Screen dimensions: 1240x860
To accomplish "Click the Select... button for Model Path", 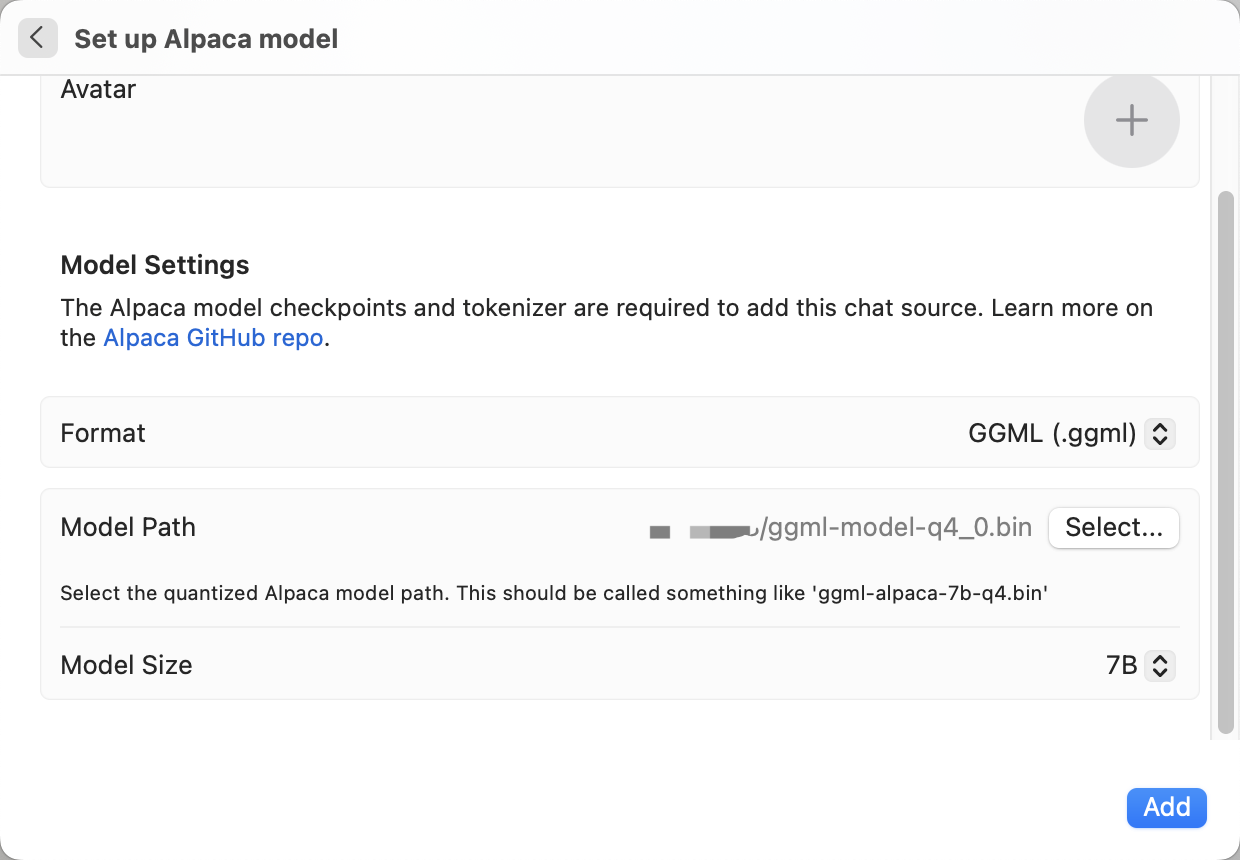I will (x=1114, y=528).
